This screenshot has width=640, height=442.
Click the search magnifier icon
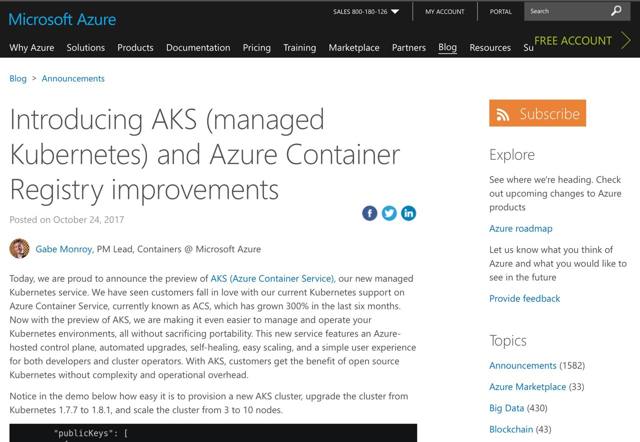click(x=616, y=12)
